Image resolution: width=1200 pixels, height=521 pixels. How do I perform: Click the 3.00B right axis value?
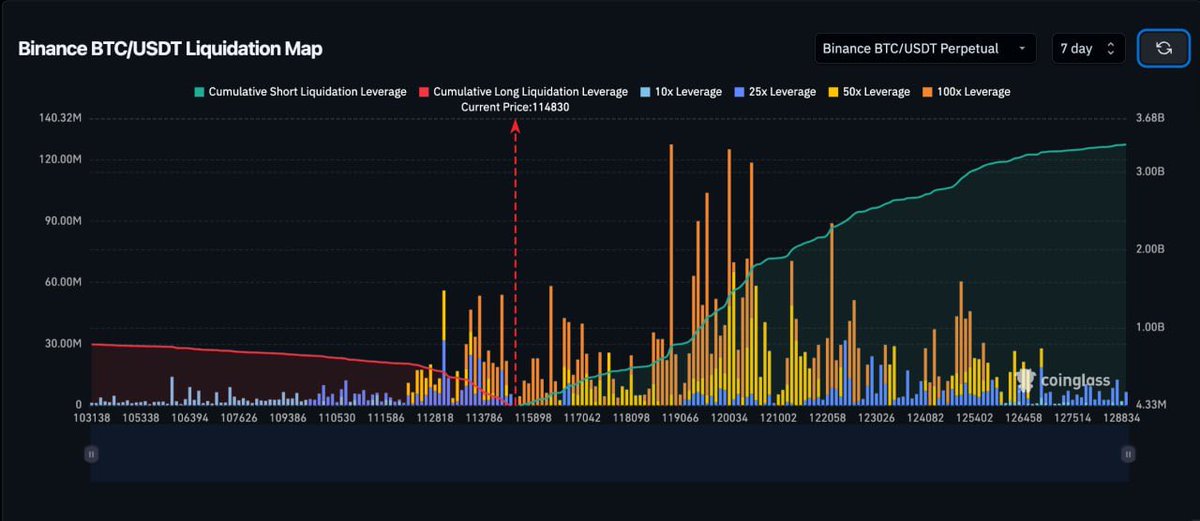pos(1151,171)
